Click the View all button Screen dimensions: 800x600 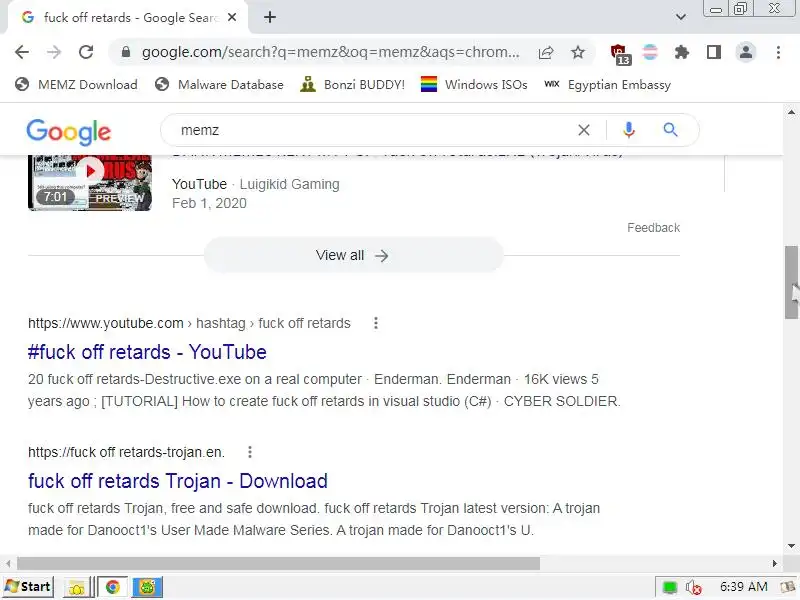tap(353, 255)
